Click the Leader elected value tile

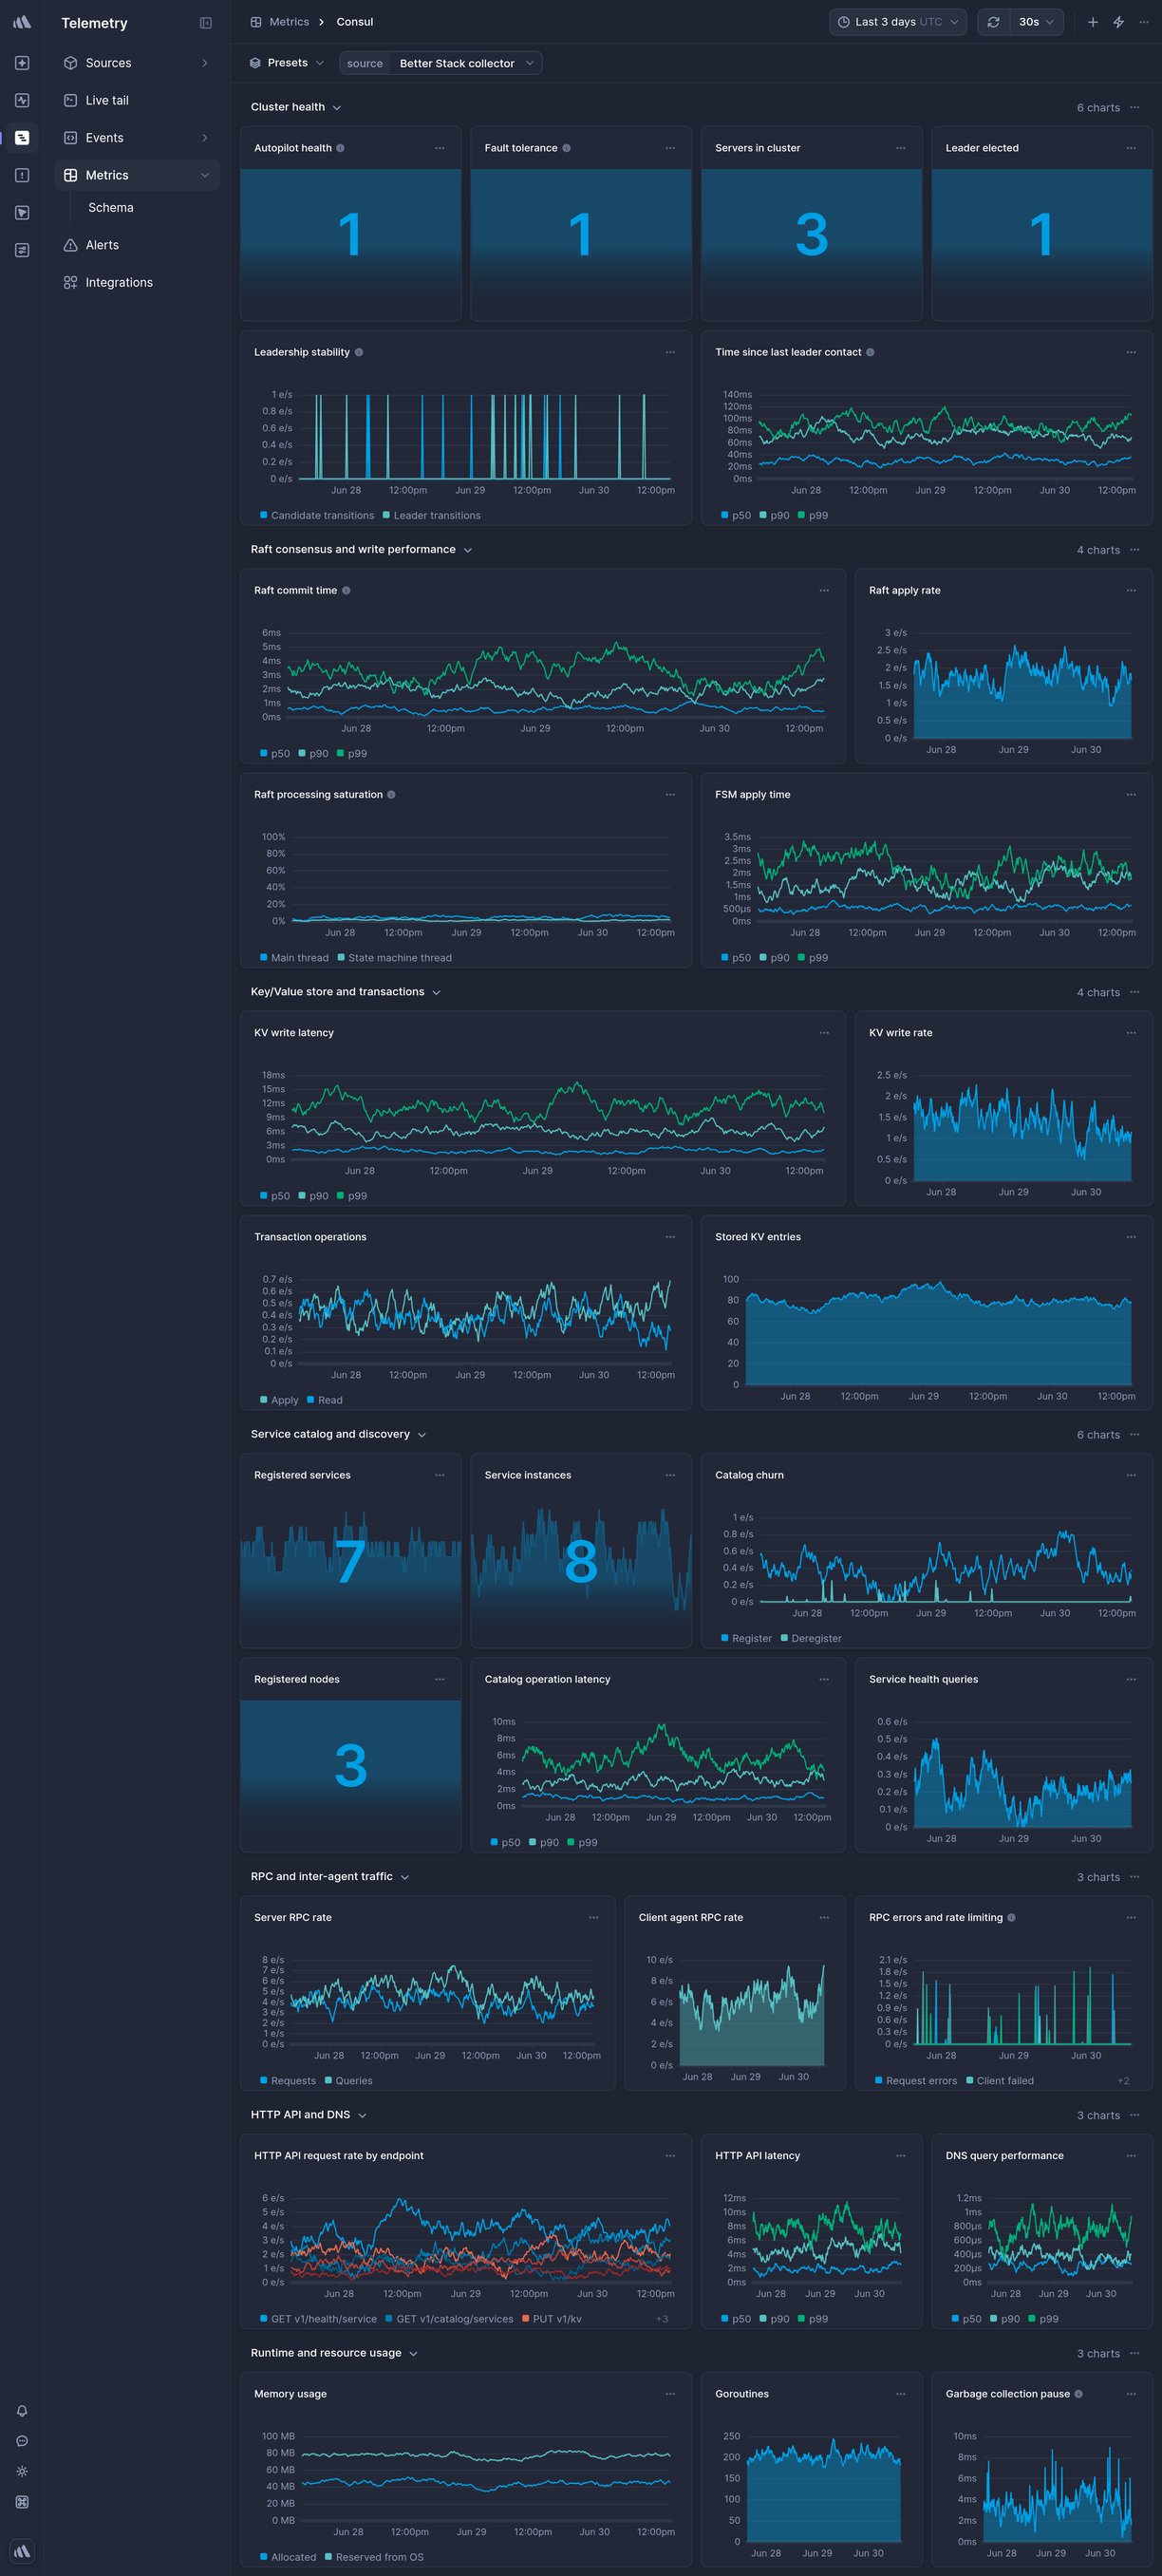coord(1042,235)
